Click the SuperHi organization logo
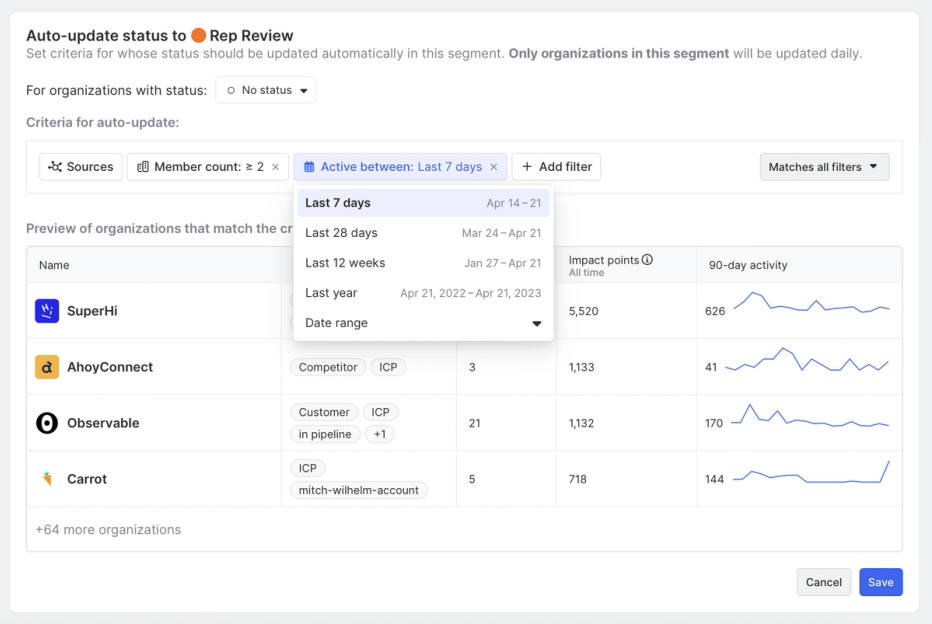932x624 pixels. 47,311
